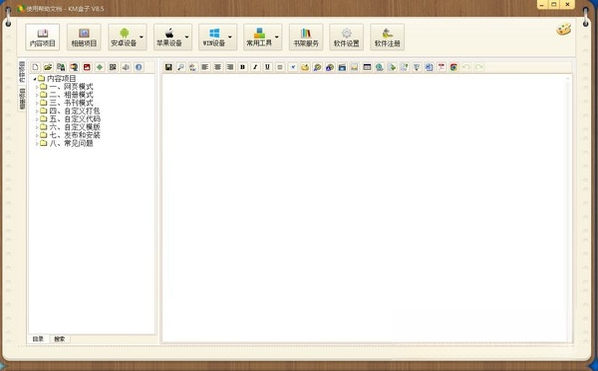Image resolution: width=598 pixels, height=371 pixels.
Task: Expand the 二、相册模式 tree folder
Action: [x=37, y=95]
